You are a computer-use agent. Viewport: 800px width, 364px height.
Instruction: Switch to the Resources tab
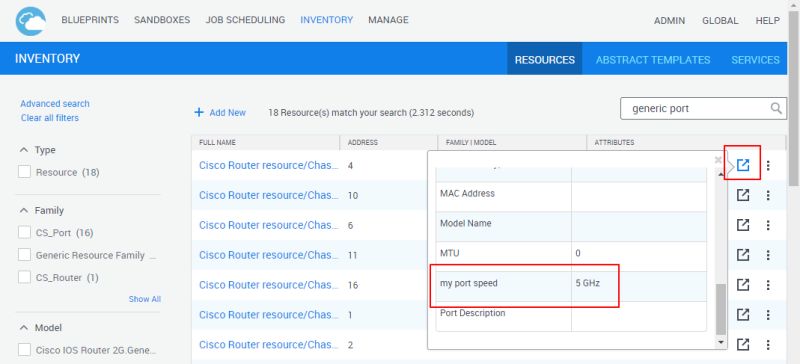[544, 59]
